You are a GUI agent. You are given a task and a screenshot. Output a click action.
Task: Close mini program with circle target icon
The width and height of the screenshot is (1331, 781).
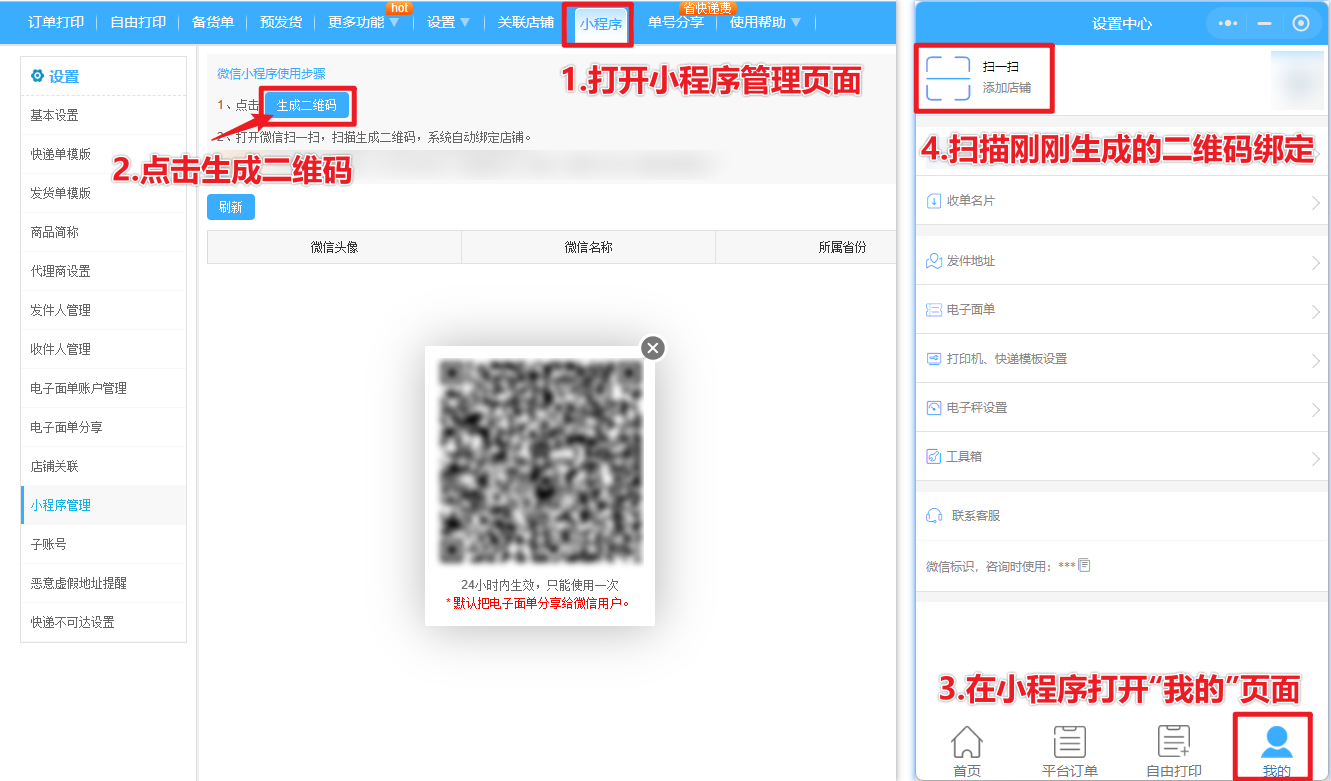[x=1301, y=23]
